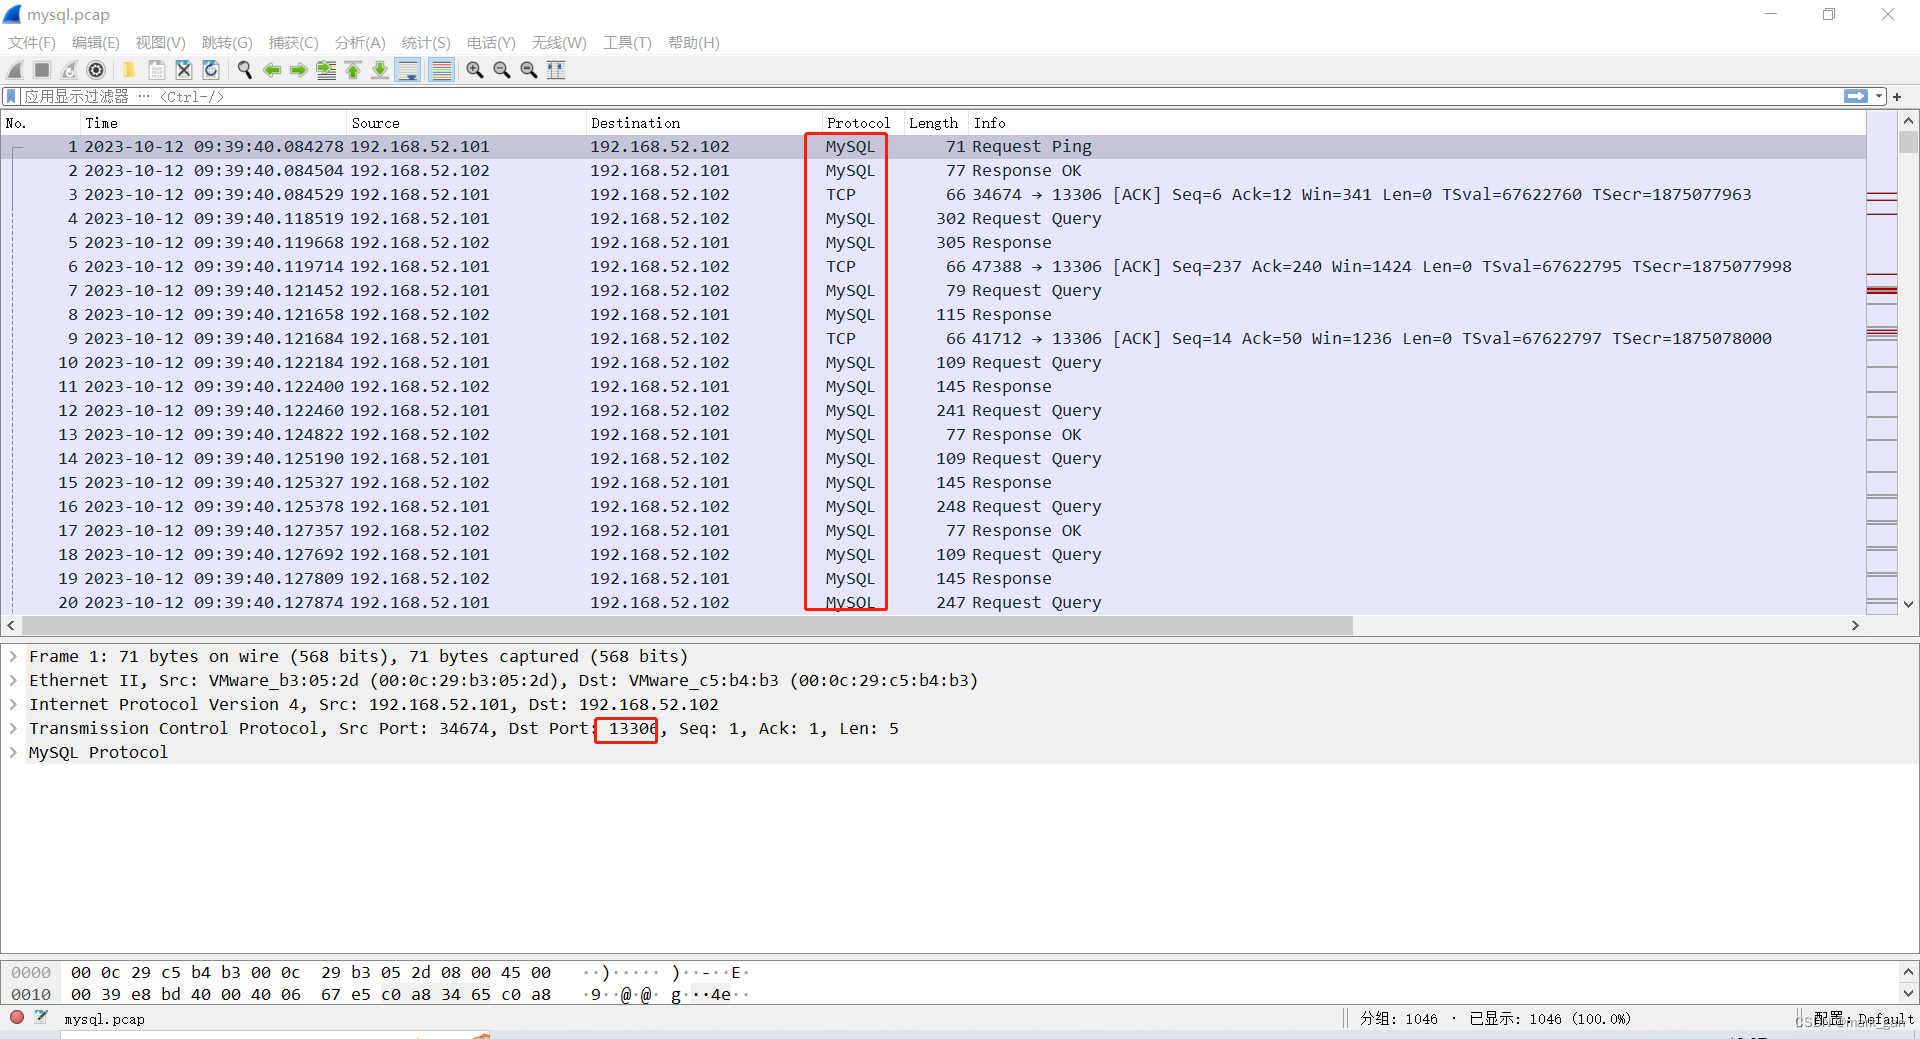The width and height of the screenshot is (1920, 1039).
Task: Click the hex pane scroll-up arrow
Action: (x=1909, y=971)
